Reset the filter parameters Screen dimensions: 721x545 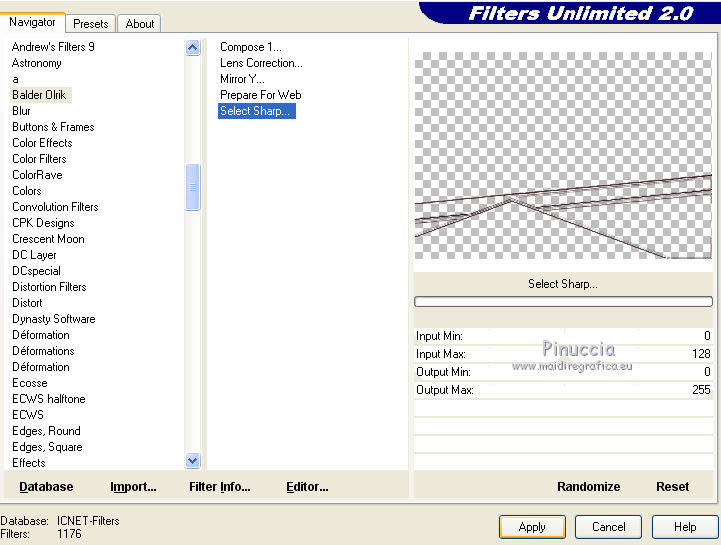coord(672,487)
